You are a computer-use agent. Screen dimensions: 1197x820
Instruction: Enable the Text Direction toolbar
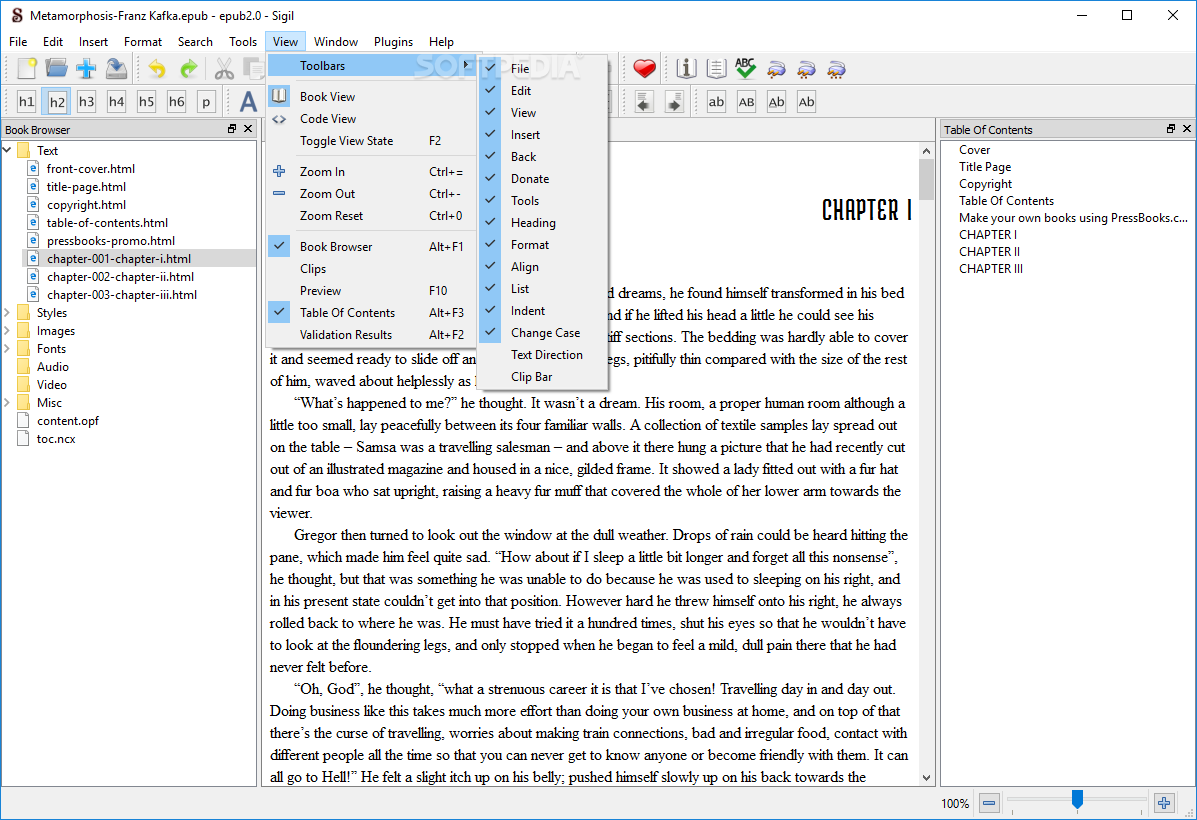[x=544, y=355]
